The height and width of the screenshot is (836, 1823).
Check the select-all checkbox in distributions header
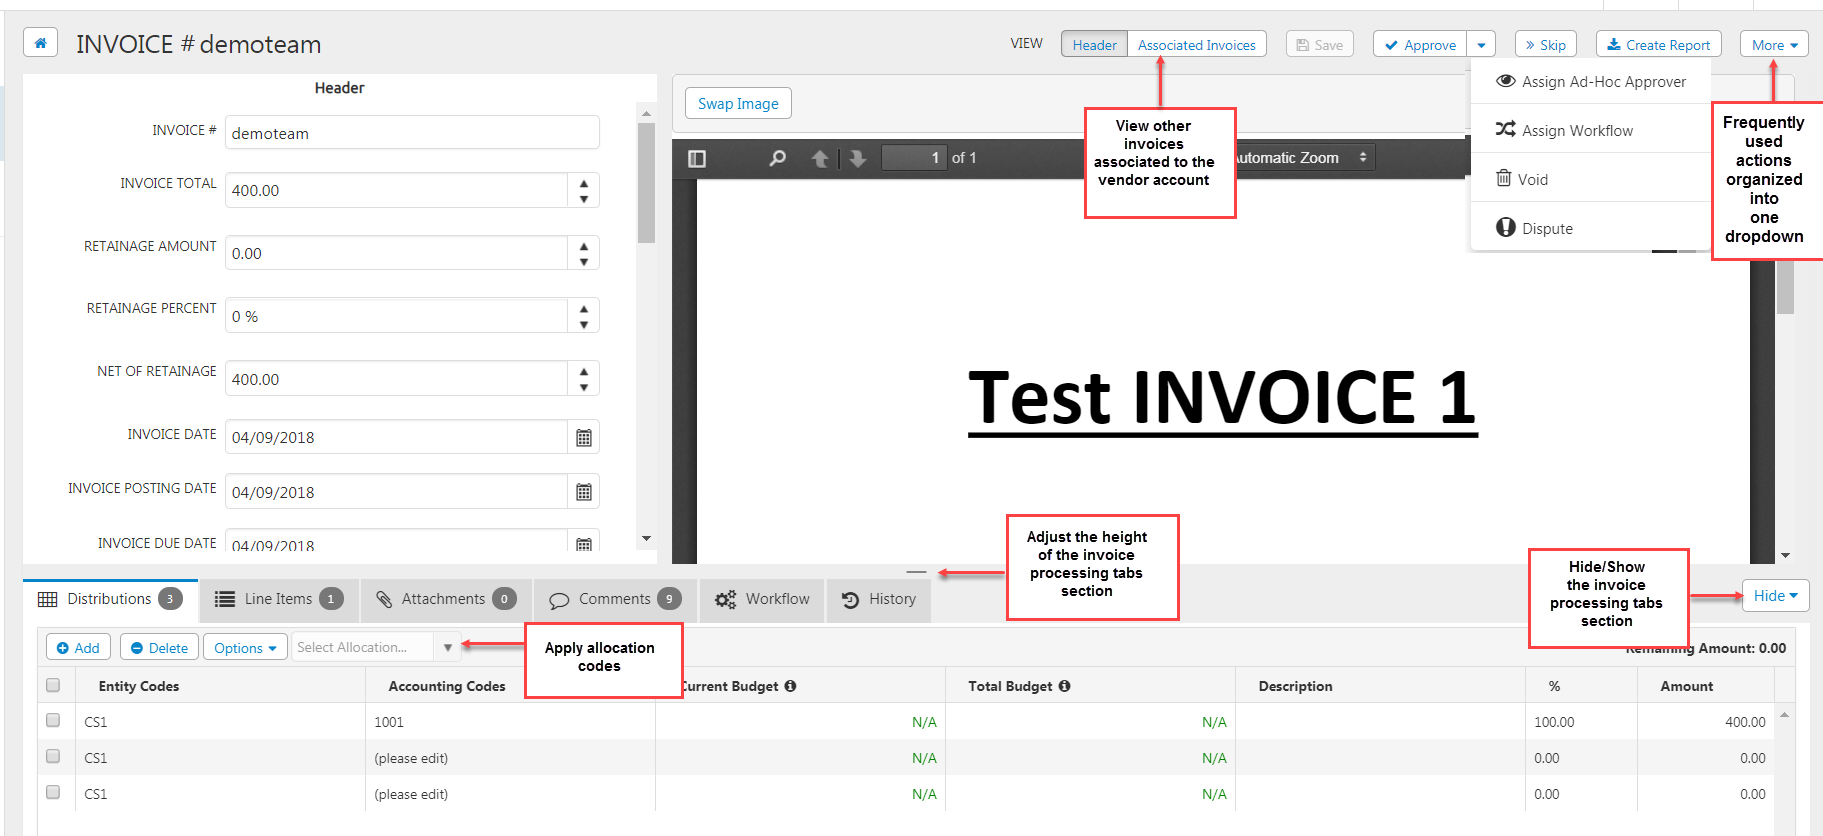[x=53, y=685]
